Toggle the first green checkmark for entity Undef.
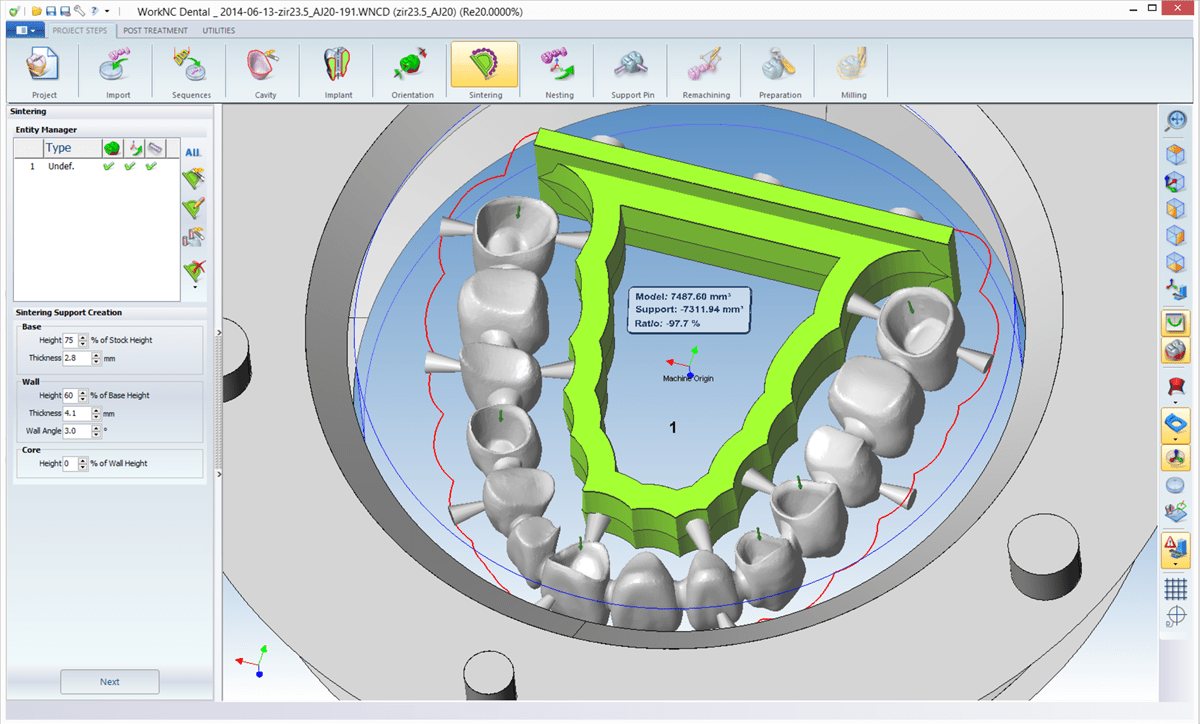Image resolution: width=1200 pixels, height=724 pixels. pos(108,166)
